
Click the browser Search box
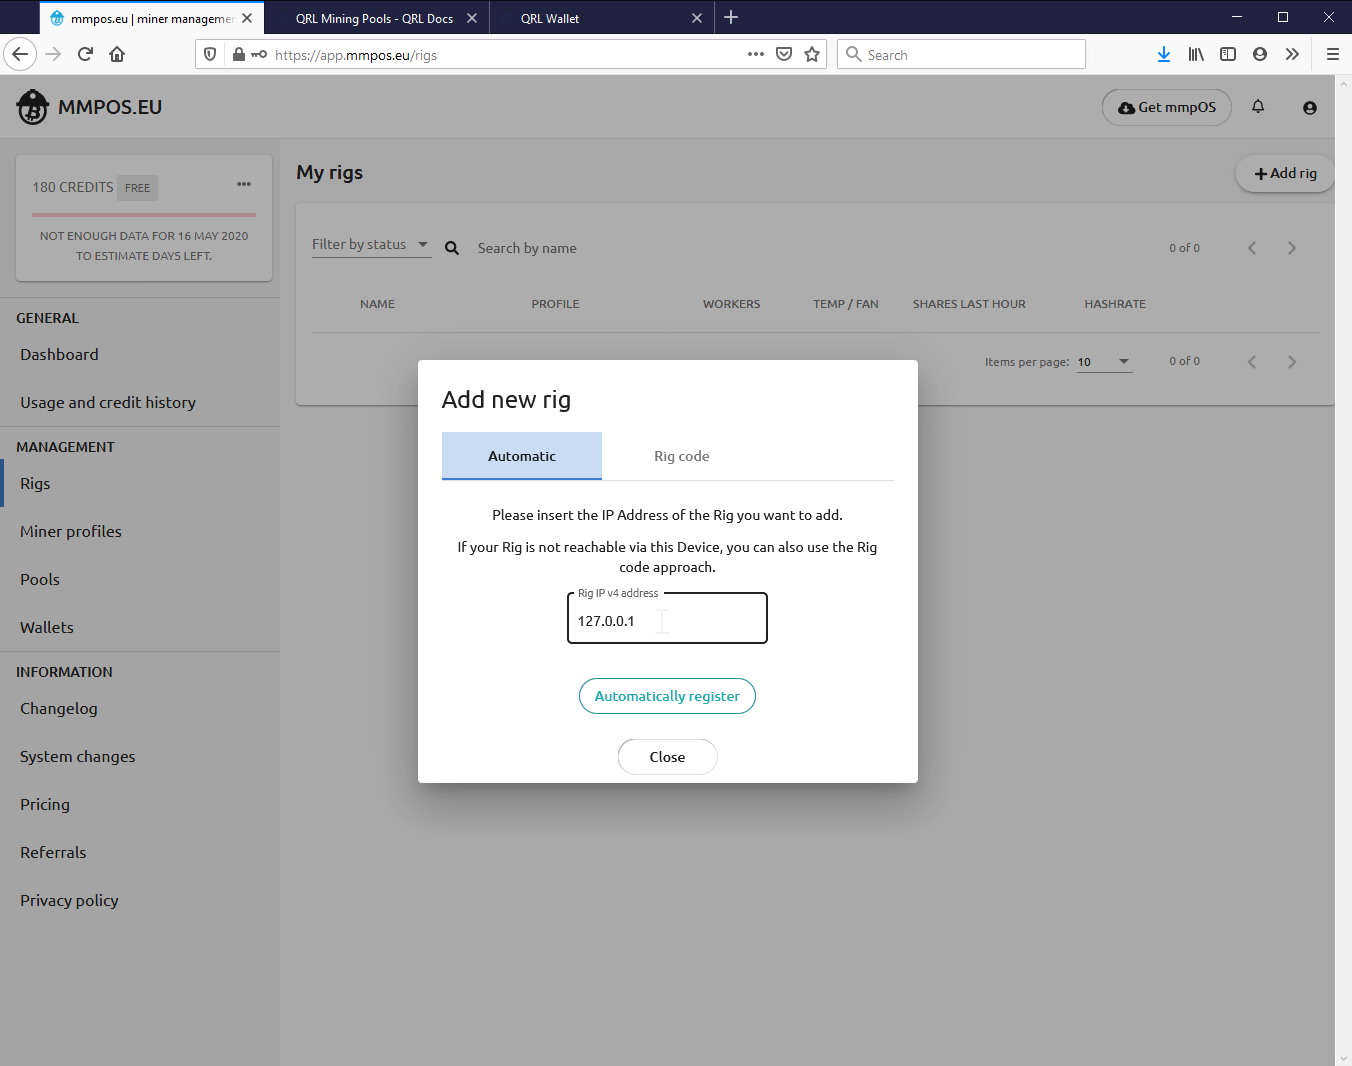(961, 54)
